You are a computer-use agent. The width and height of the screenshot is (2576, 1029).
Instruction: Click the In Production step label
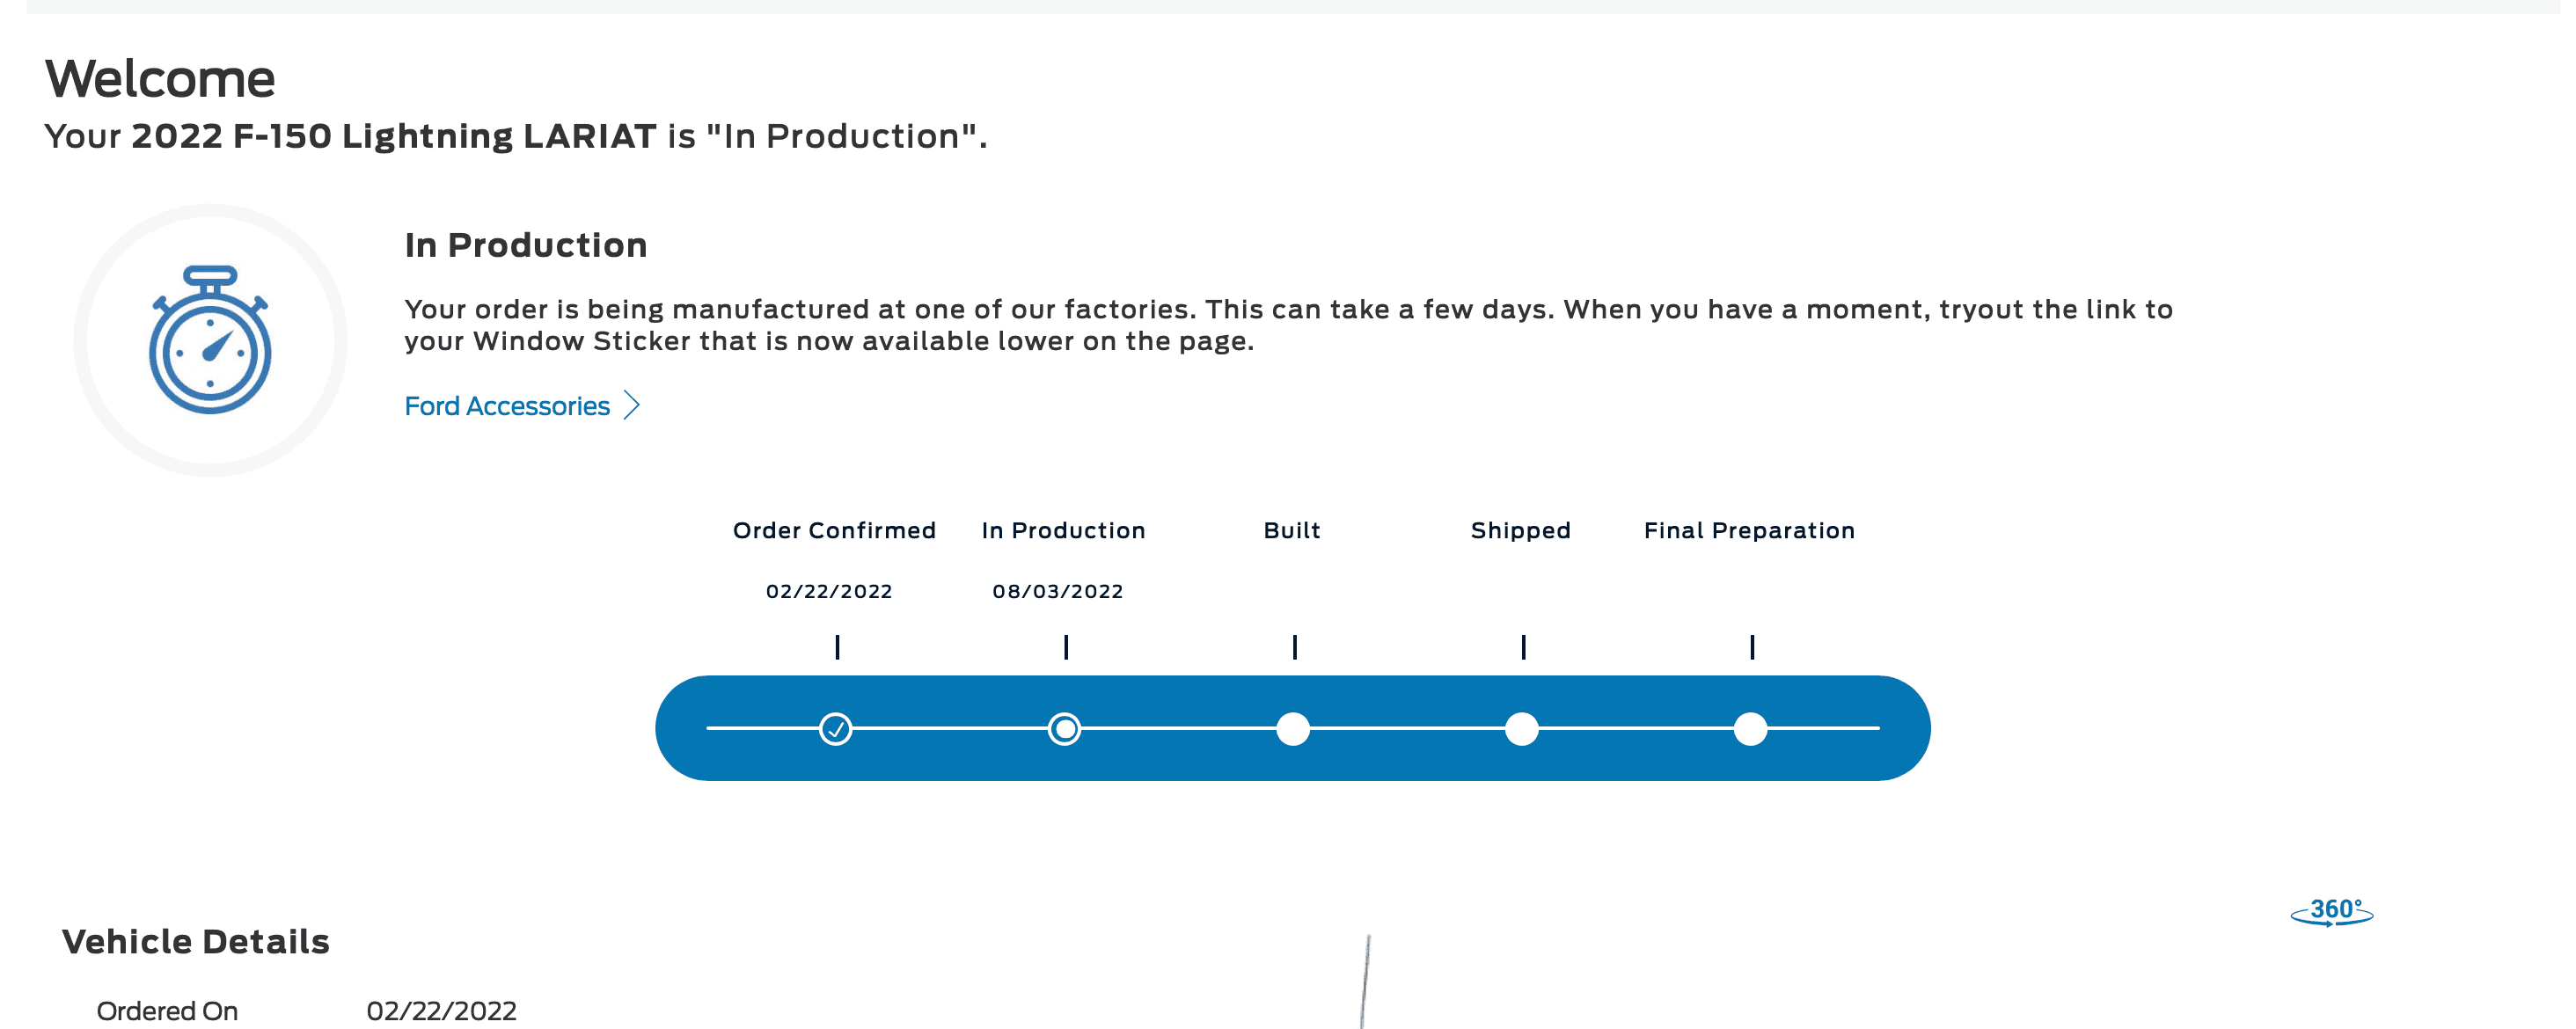[1063, 530]
